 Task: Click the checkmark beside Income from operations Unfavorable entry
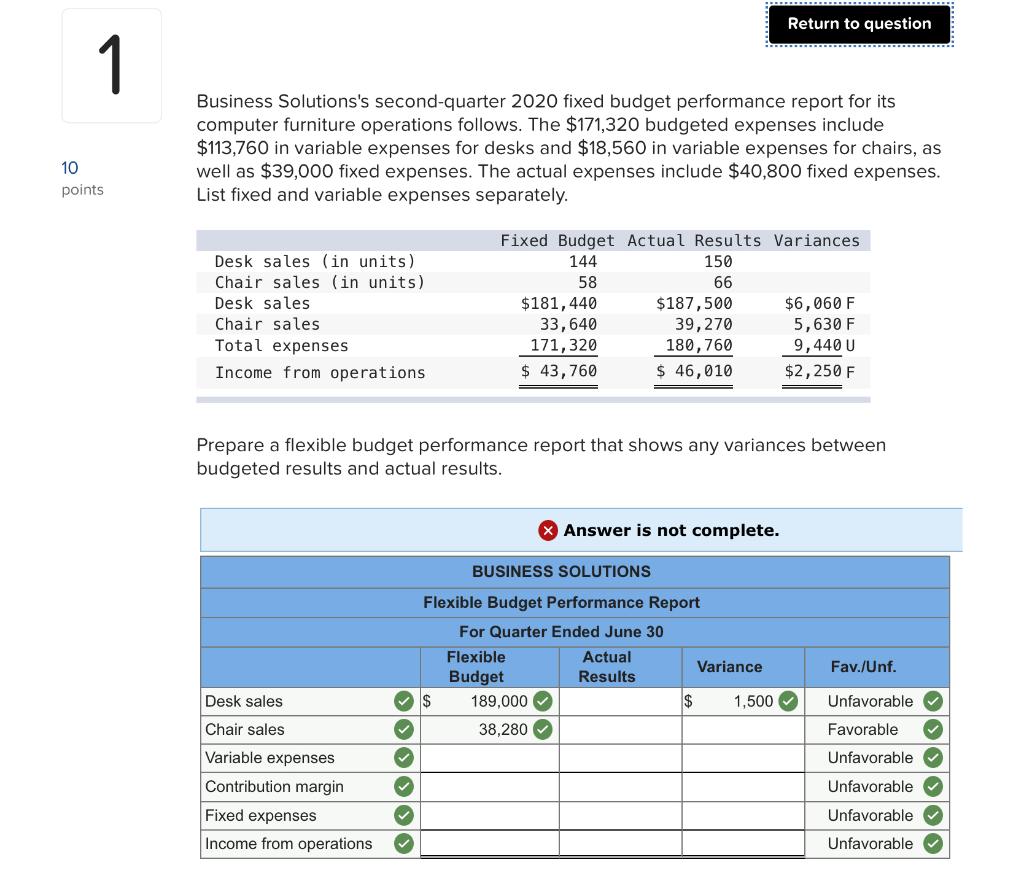[x=932, y=843]
